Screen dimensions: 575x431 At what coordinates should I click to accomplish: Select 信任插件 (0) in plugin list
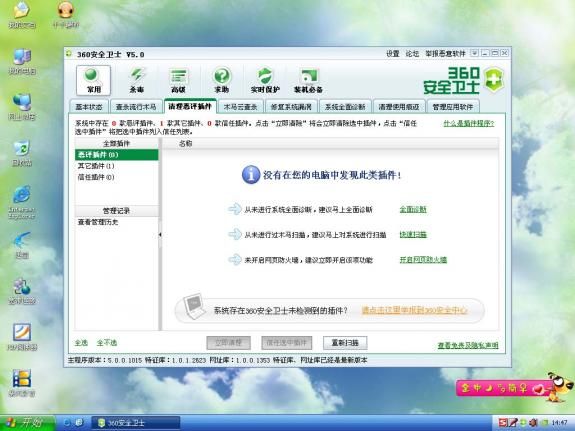[x=117, y=177]
